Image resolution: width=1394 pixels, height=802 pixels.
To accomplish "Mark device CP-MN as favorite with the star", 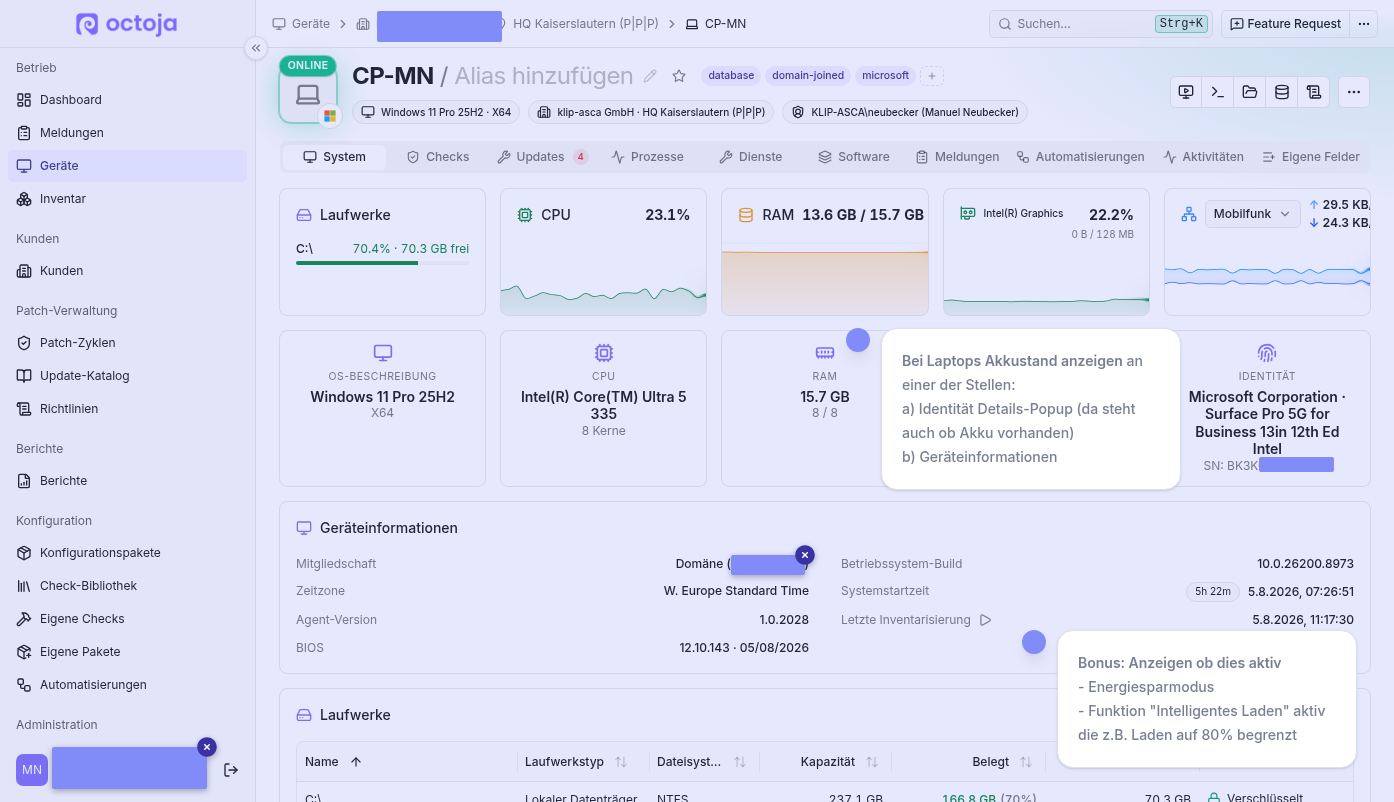I will [x=679, y=76].
